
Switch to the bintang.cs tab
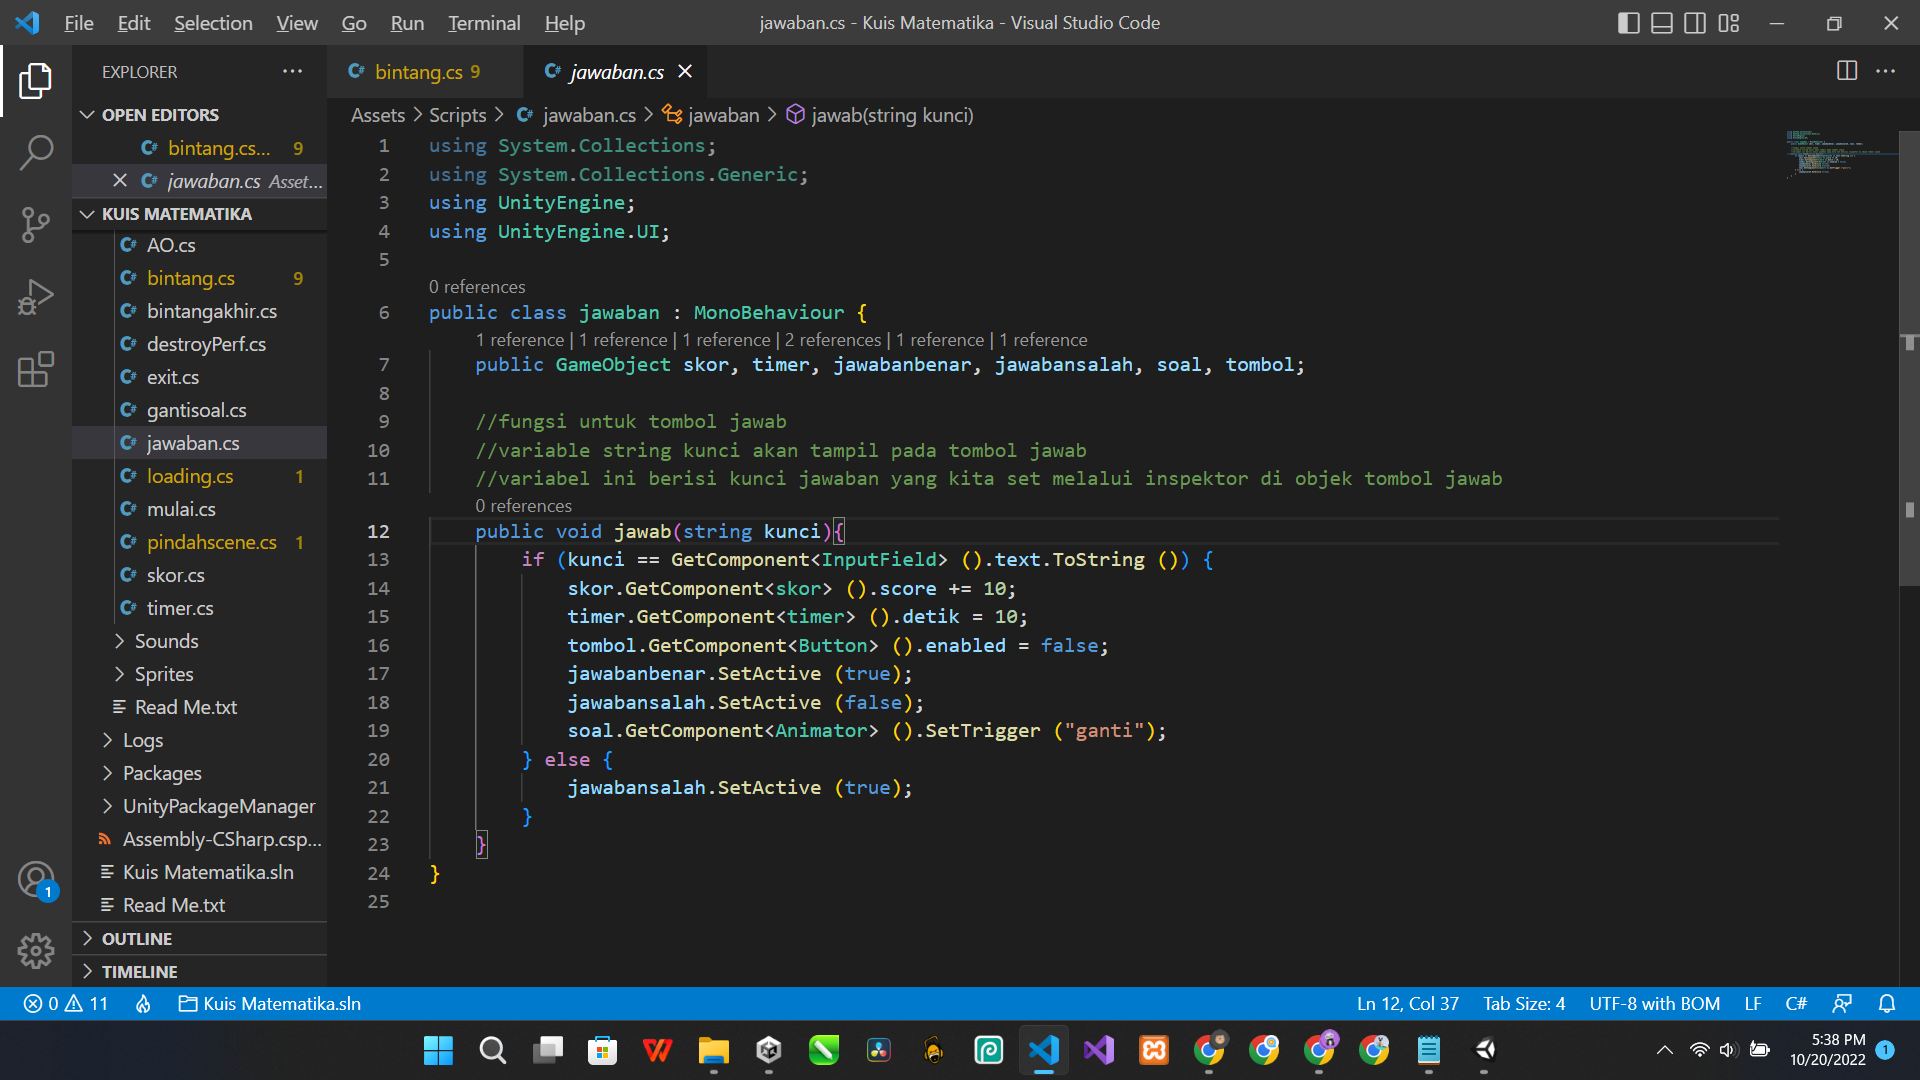(x=418, y=72)
